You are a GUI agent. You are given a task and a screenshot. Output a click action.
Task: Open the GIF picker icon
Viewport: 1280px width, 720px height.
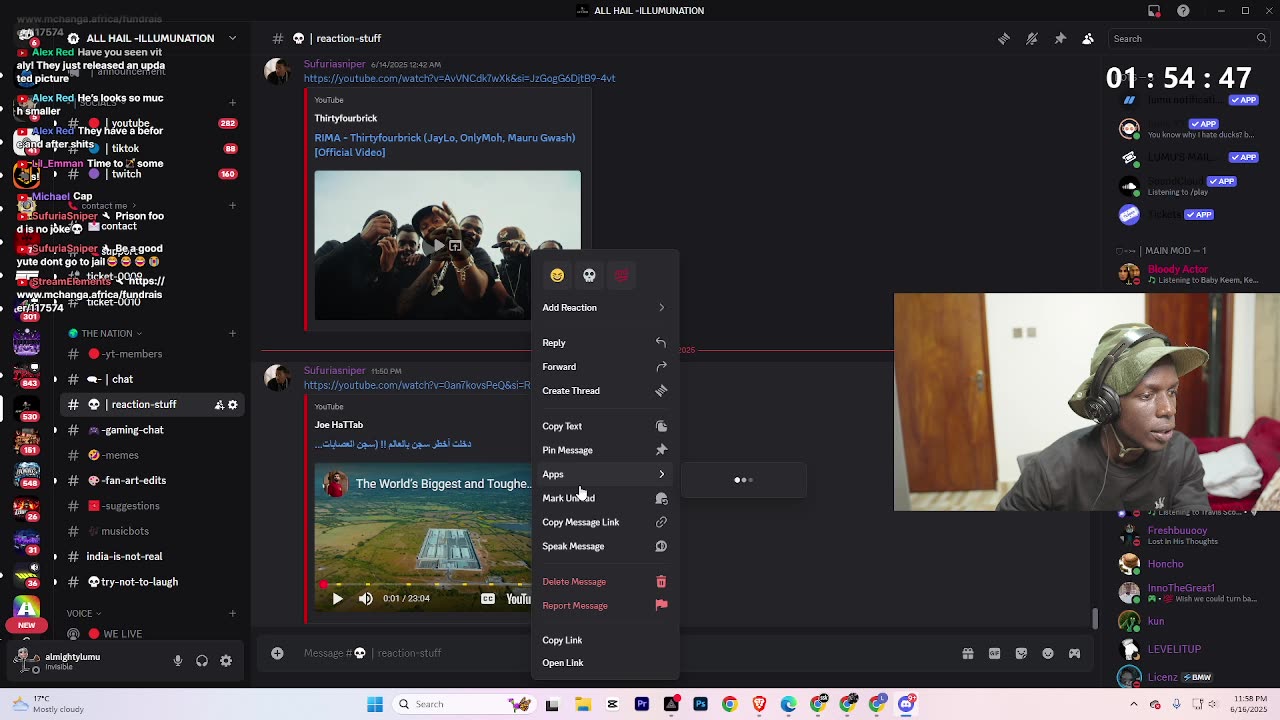995,654
